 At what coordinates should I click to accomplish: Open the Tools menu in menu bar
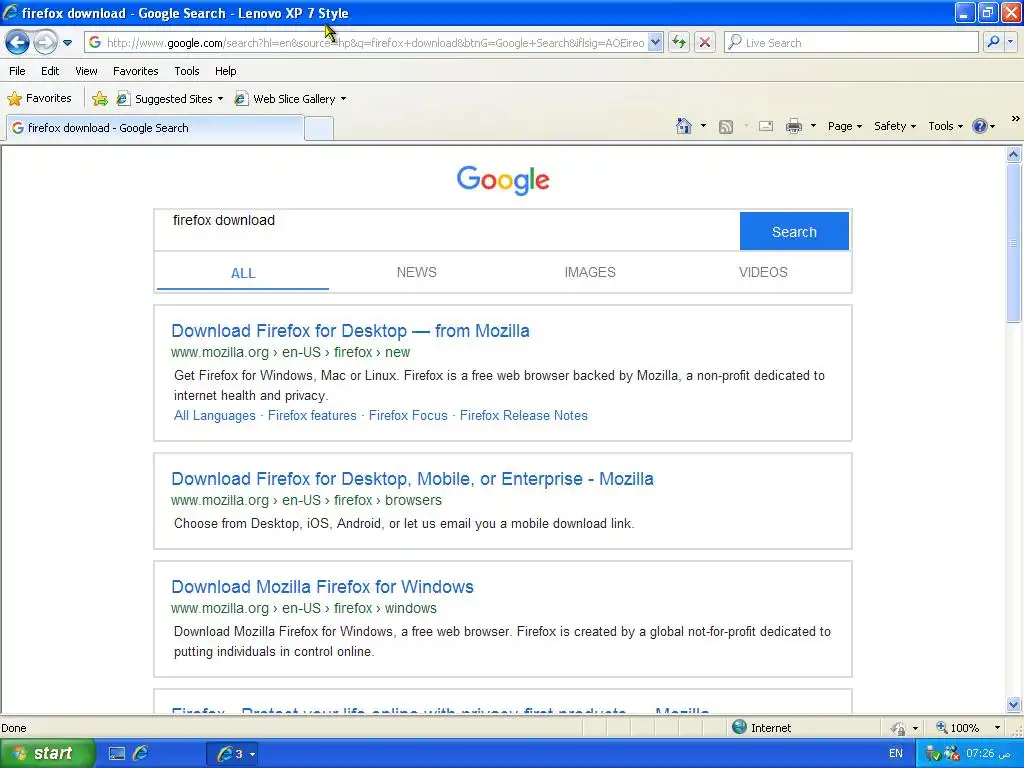pyautogui.click(x=187, y=71)
